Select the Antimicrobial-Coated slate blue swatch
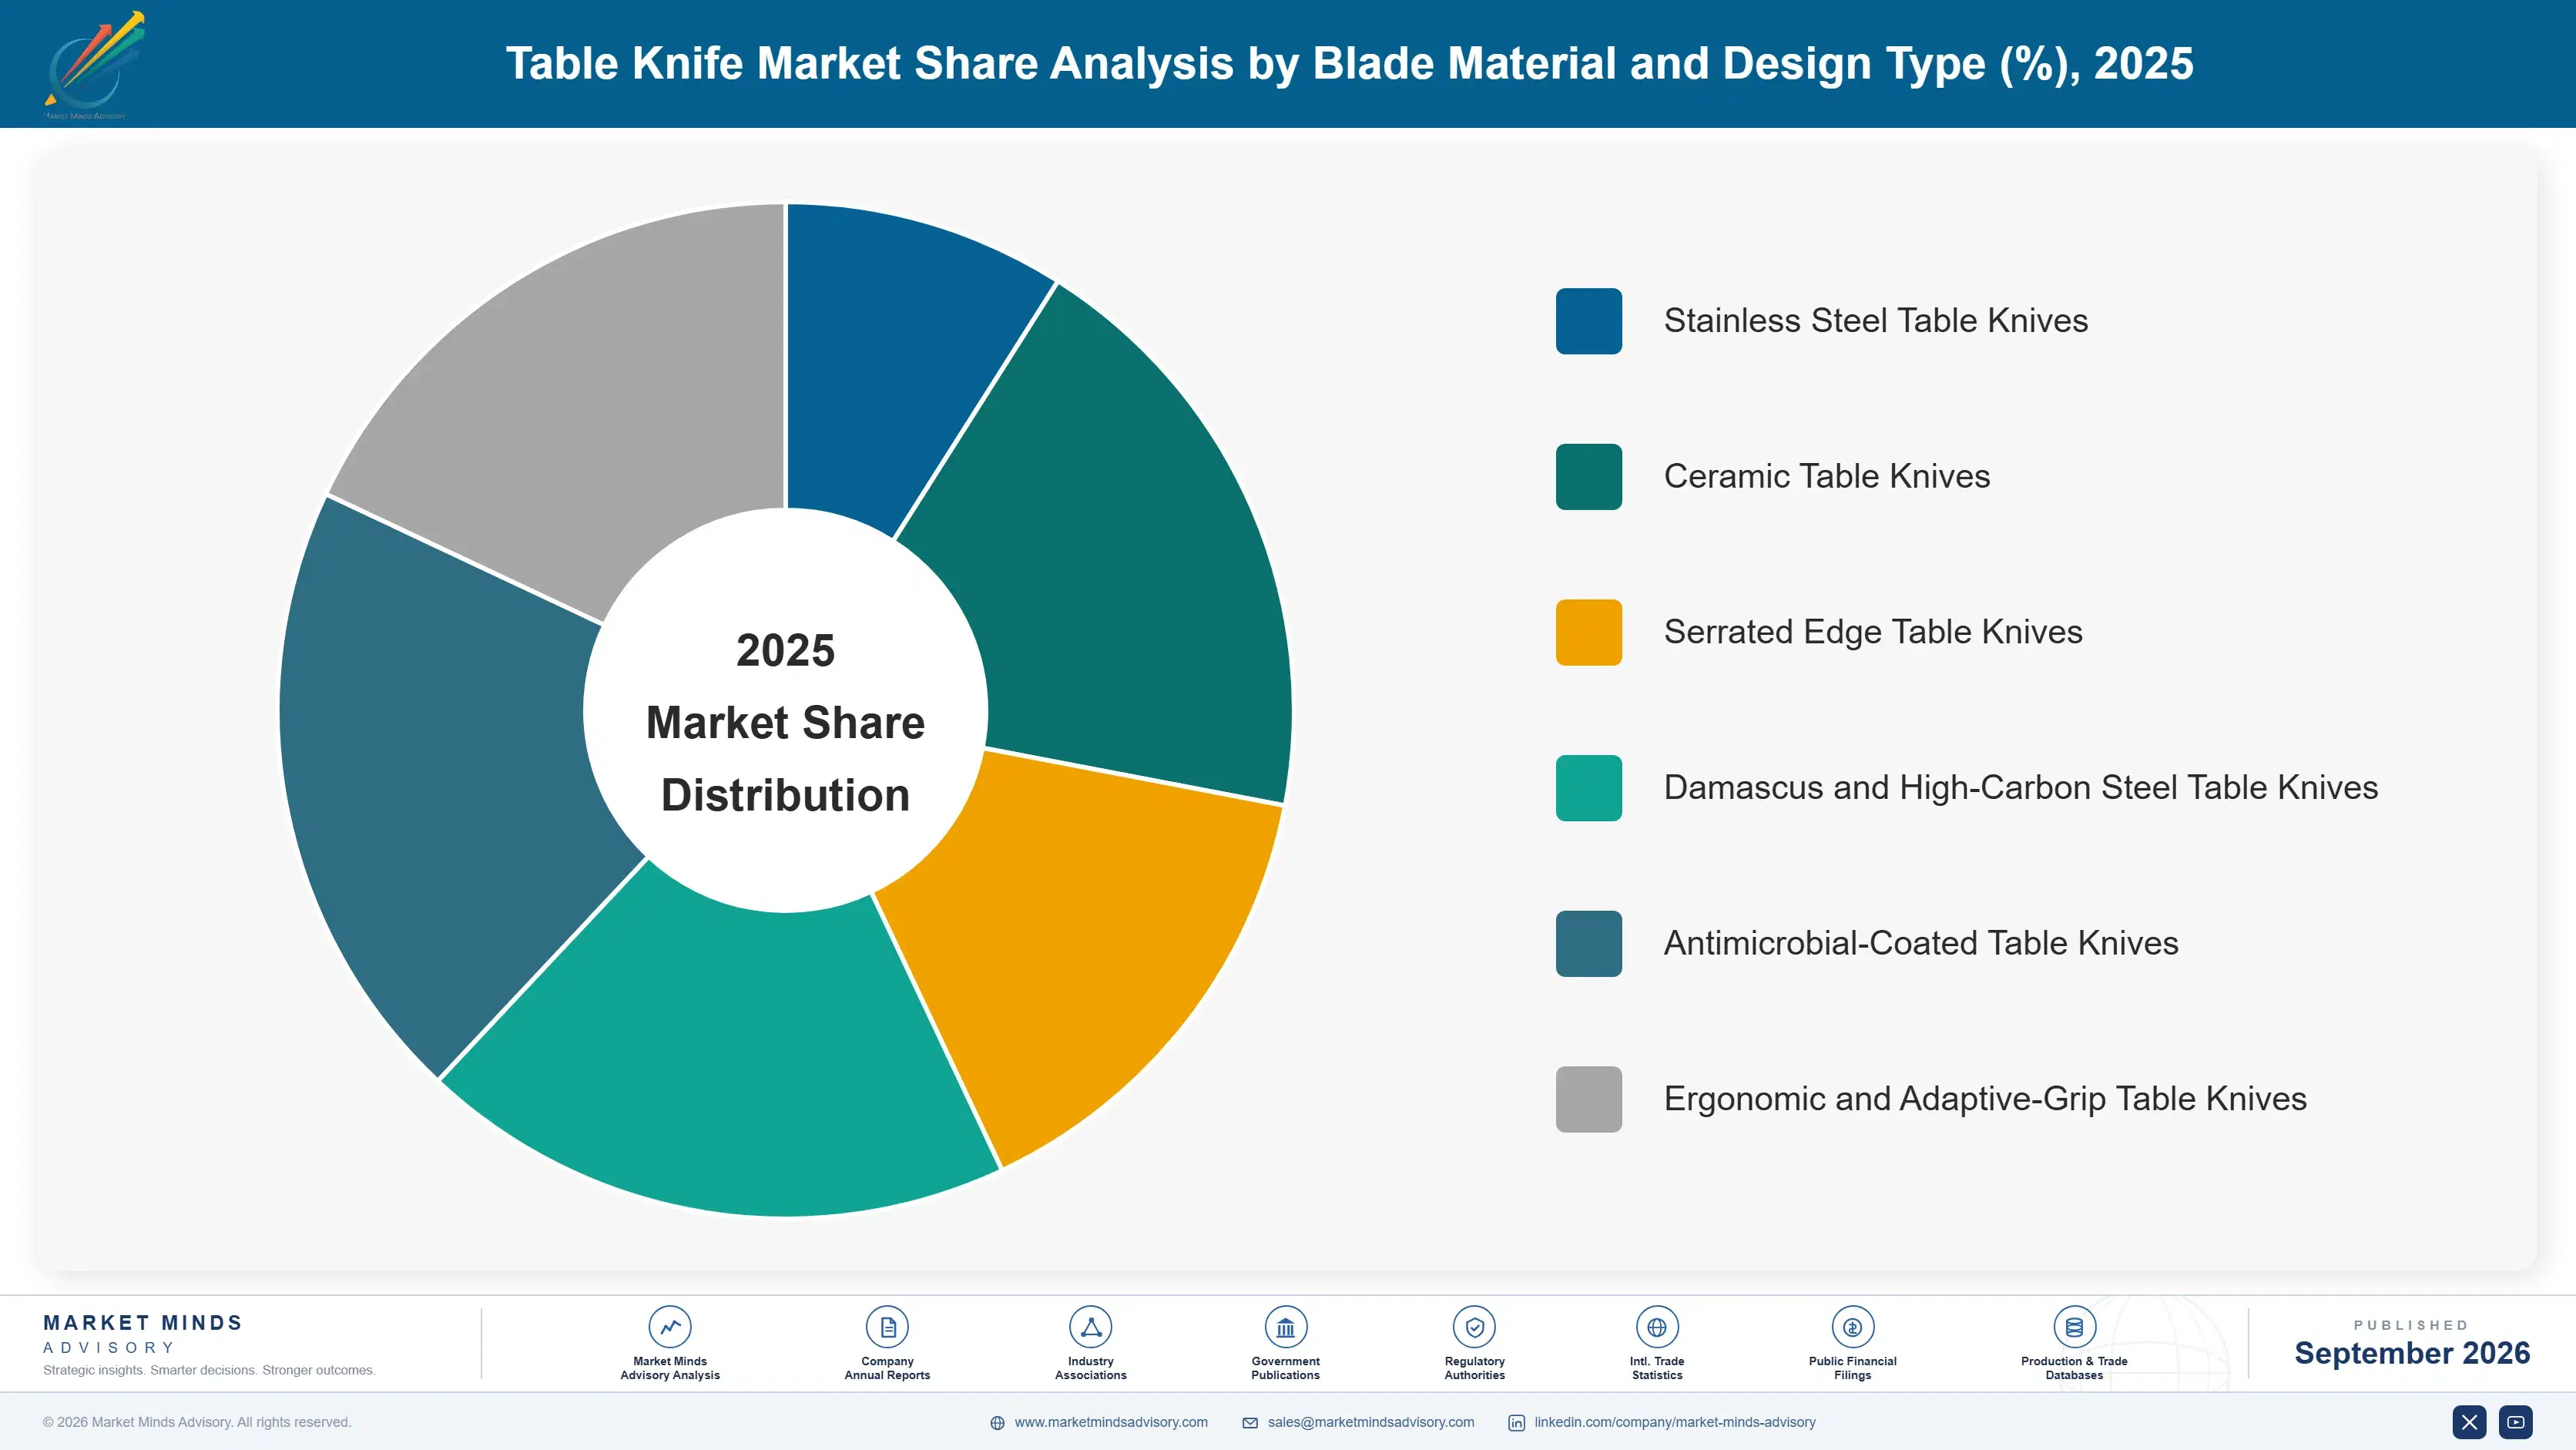 [1589, 944]
